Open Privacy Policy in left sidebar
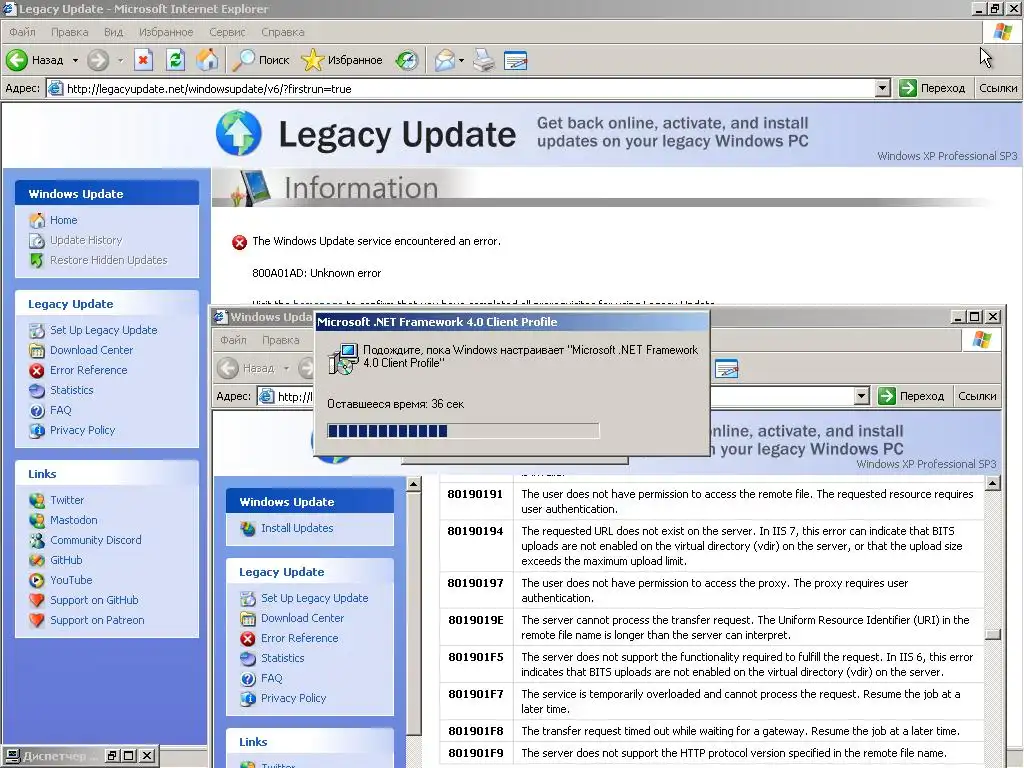Screen dimensions: 1024x768 (82, 430)
